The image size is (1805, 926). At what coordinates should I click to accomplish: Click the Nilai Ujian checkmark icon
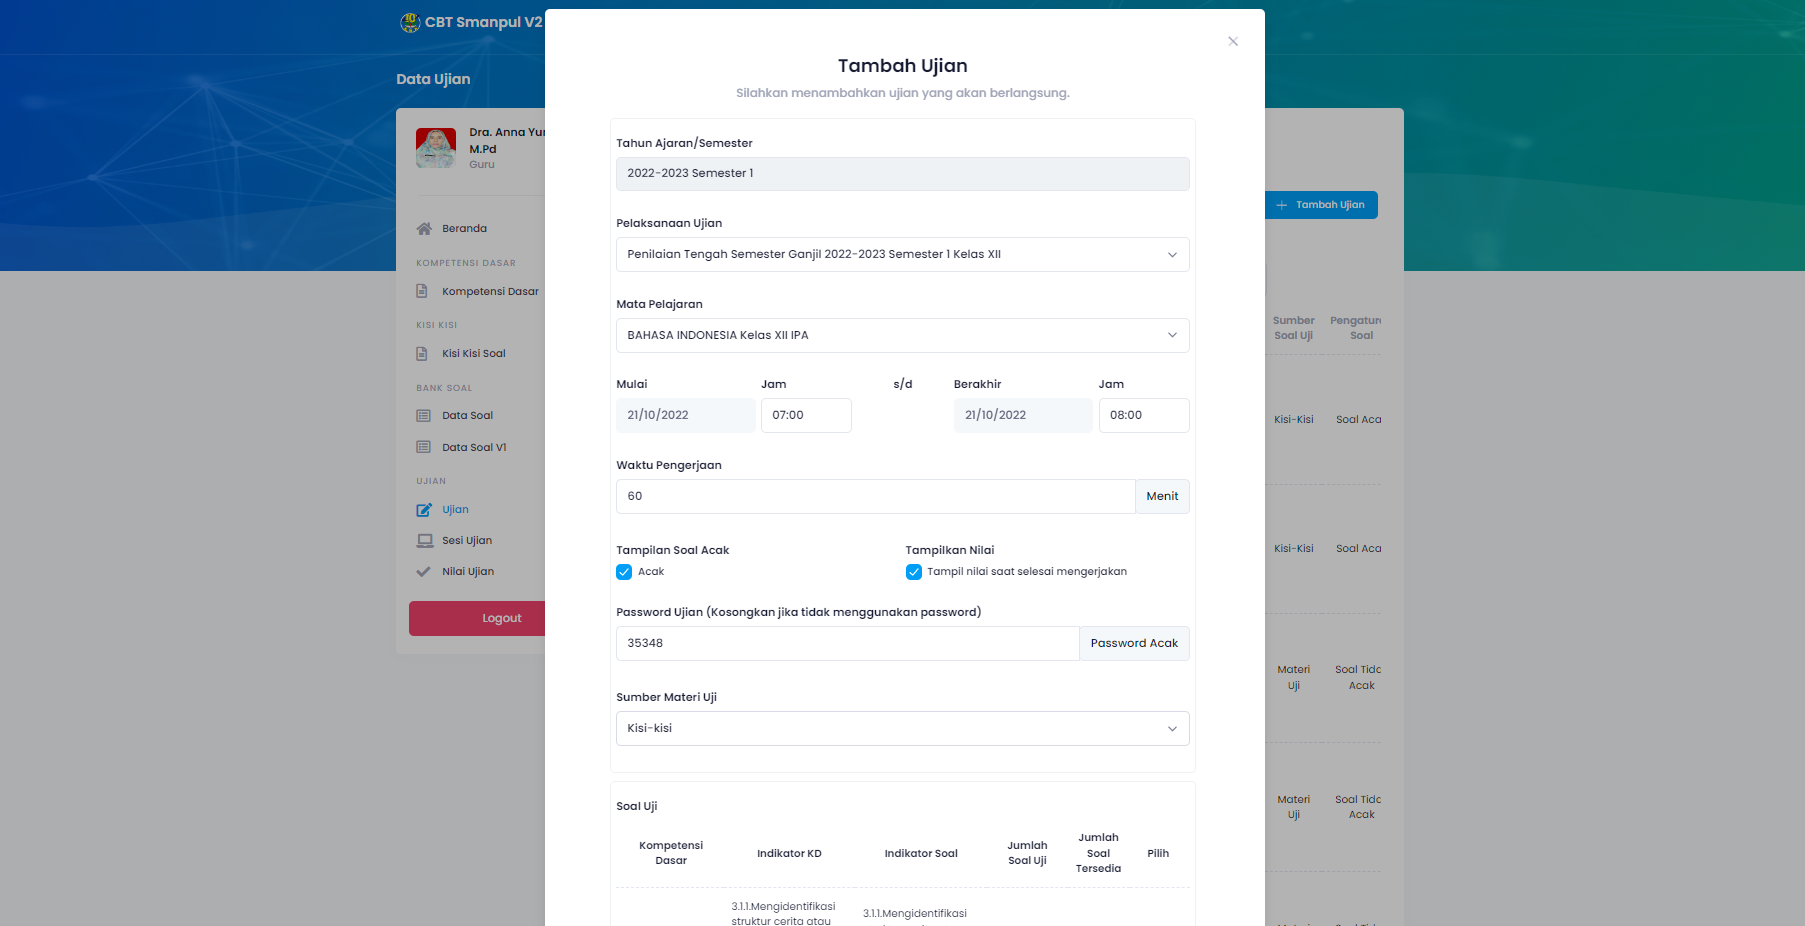tap(424, 572)
